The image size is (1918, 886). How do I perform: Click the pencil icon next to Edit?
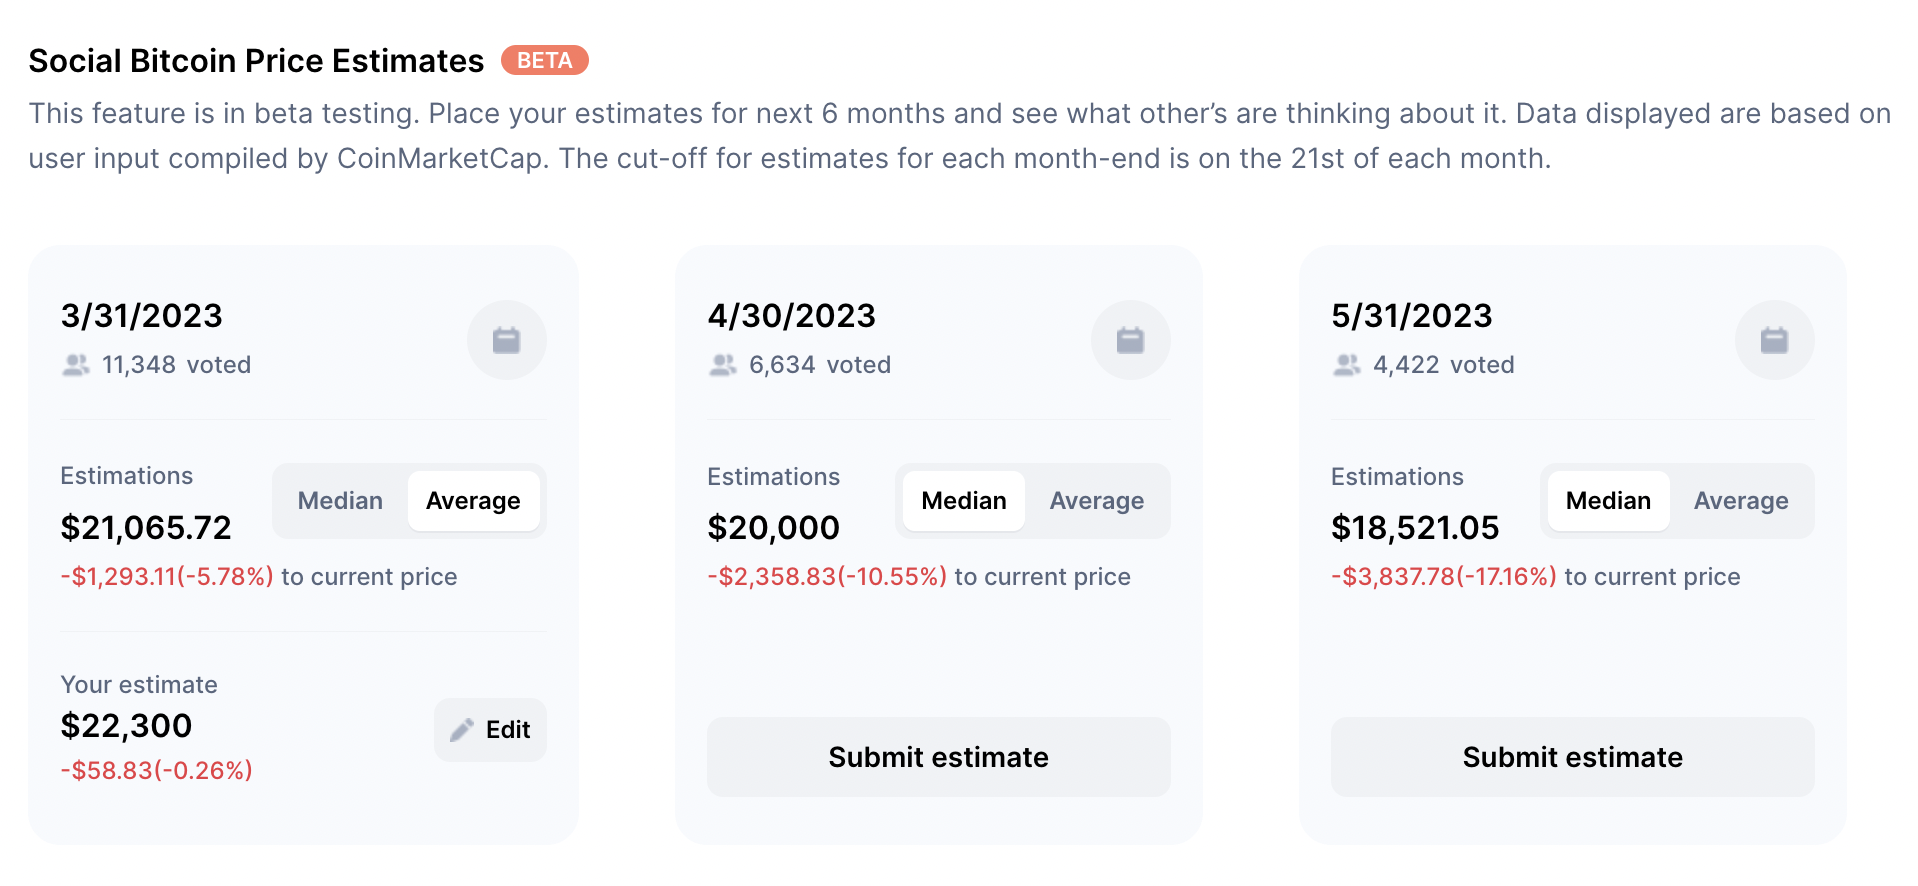coord(462,730)
